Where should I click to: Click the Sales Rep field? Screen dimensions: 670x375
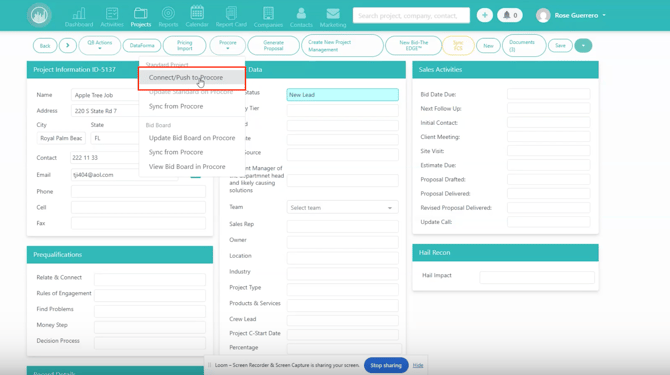coord(343,226)
